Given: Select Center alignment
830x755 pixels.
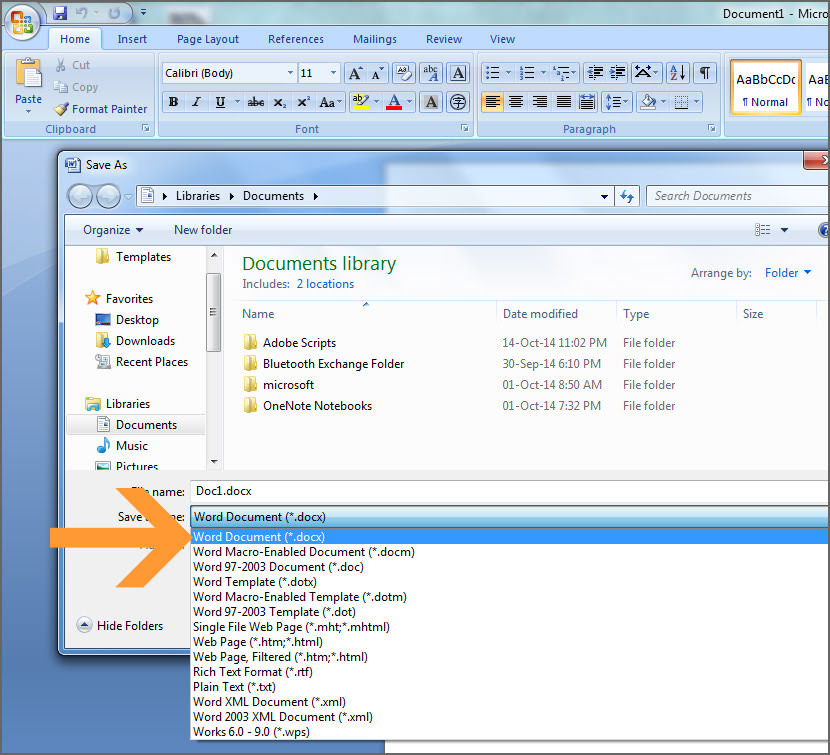Looking at the screenshot, I should click(516, 102).
